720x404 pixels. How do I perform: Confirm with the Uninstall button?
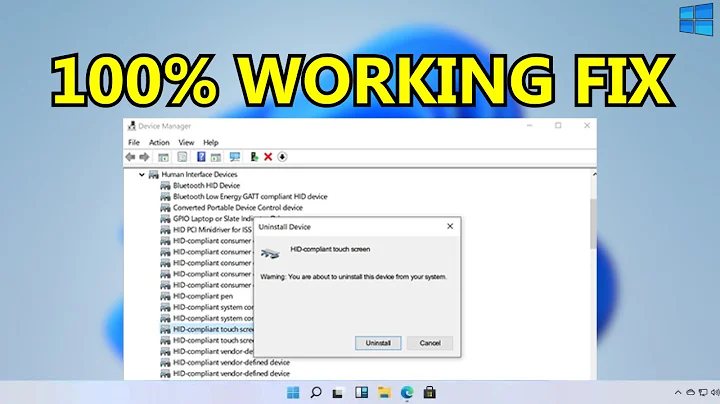click(378, 343)
